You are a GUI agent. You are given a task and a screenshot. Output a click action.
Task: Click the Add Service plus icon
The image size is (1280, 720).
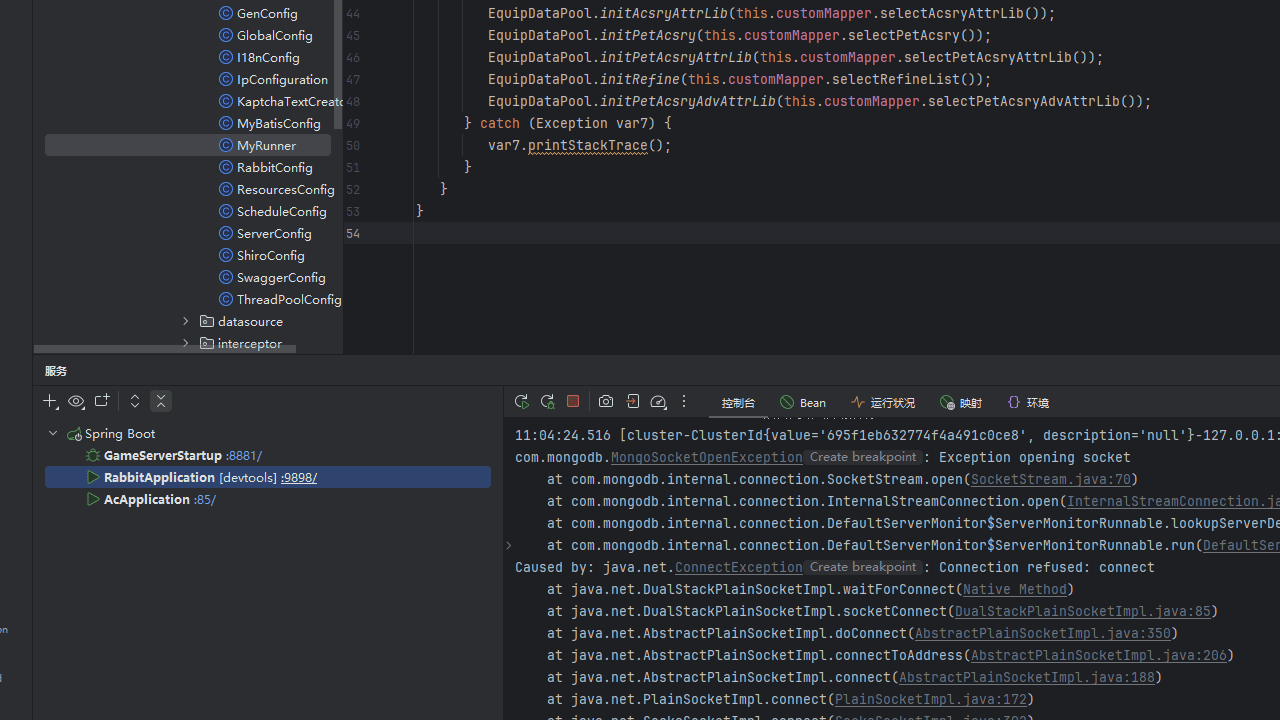[50, 401]
